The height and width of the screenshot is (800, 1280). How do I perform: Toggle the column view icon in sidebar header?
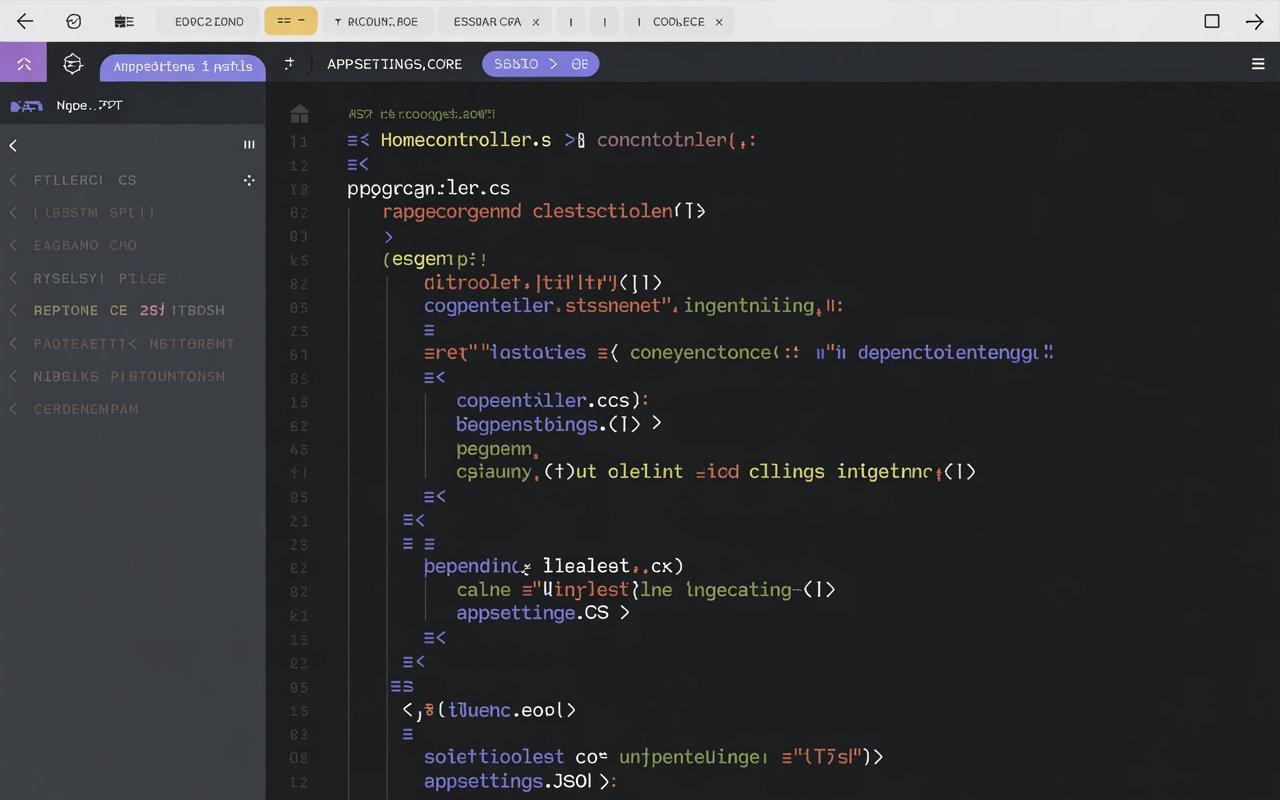click(249, 145)
